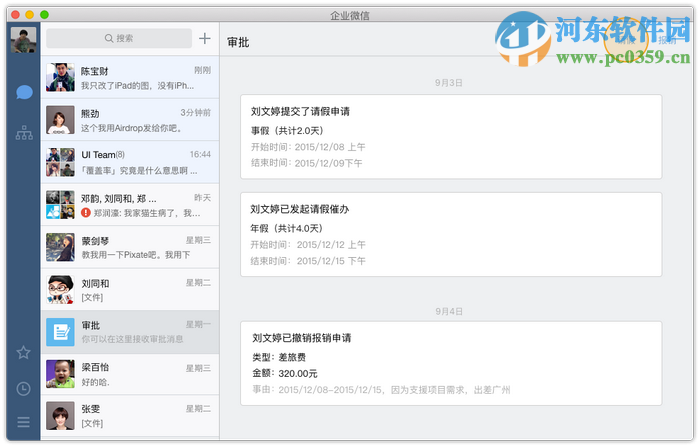Open the 邓韵, 刘同和, 郑... group chat
The height and width of the screenshot is (447, 700).
point(130,205)
